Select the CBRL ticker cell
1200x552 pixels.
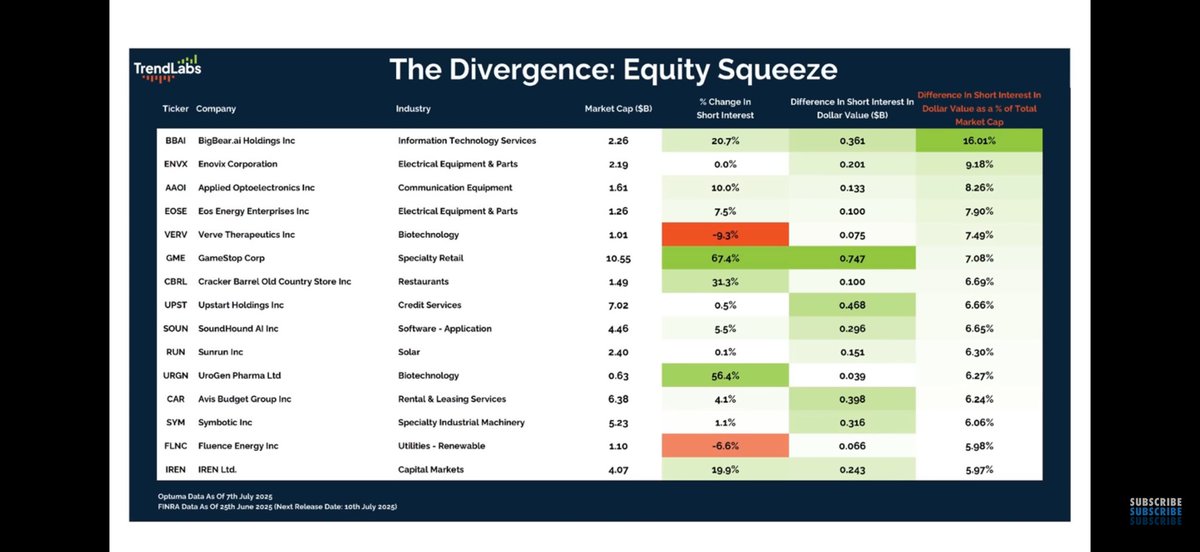click(x=175, y=282)
